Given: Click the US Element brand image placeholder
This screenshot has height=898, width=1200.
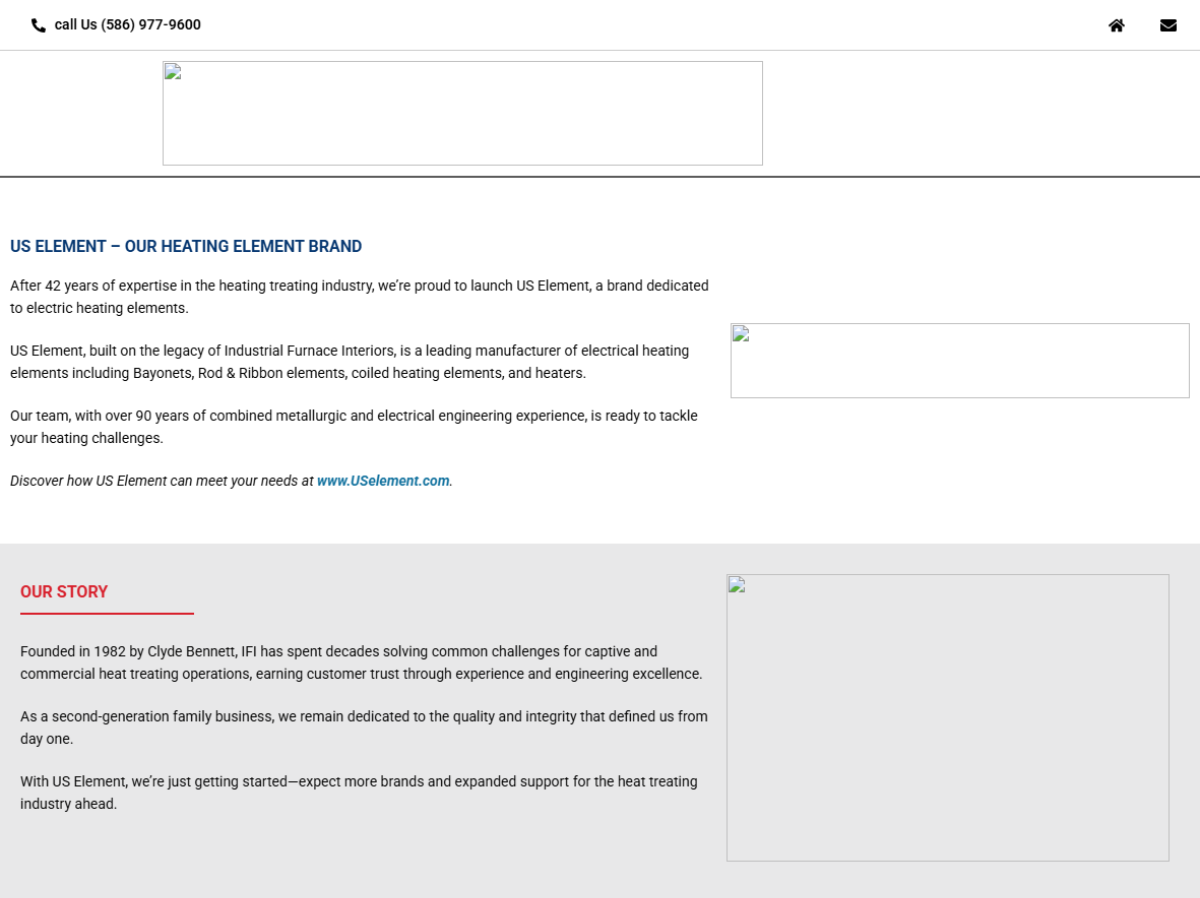Looking at the screenshot, I should click(x=960, y=360).
